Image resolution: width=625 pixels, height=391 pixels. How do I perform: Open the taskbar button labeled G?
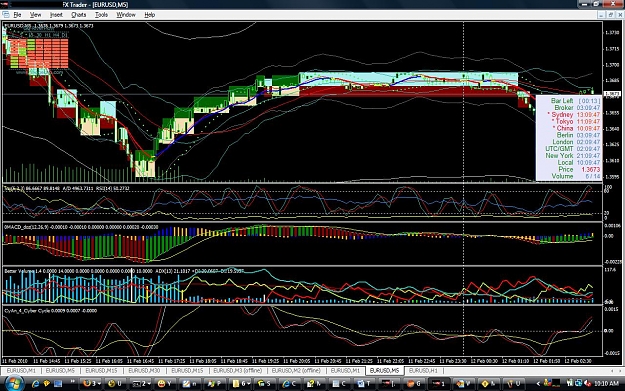[x=414, y=383]
